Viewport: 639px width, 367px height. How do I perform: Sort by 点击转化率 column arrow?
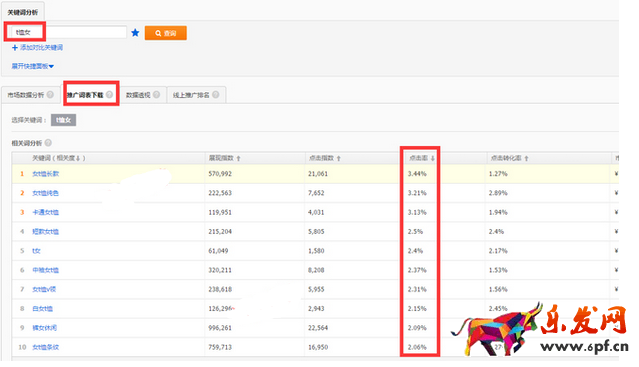point(527,158)
